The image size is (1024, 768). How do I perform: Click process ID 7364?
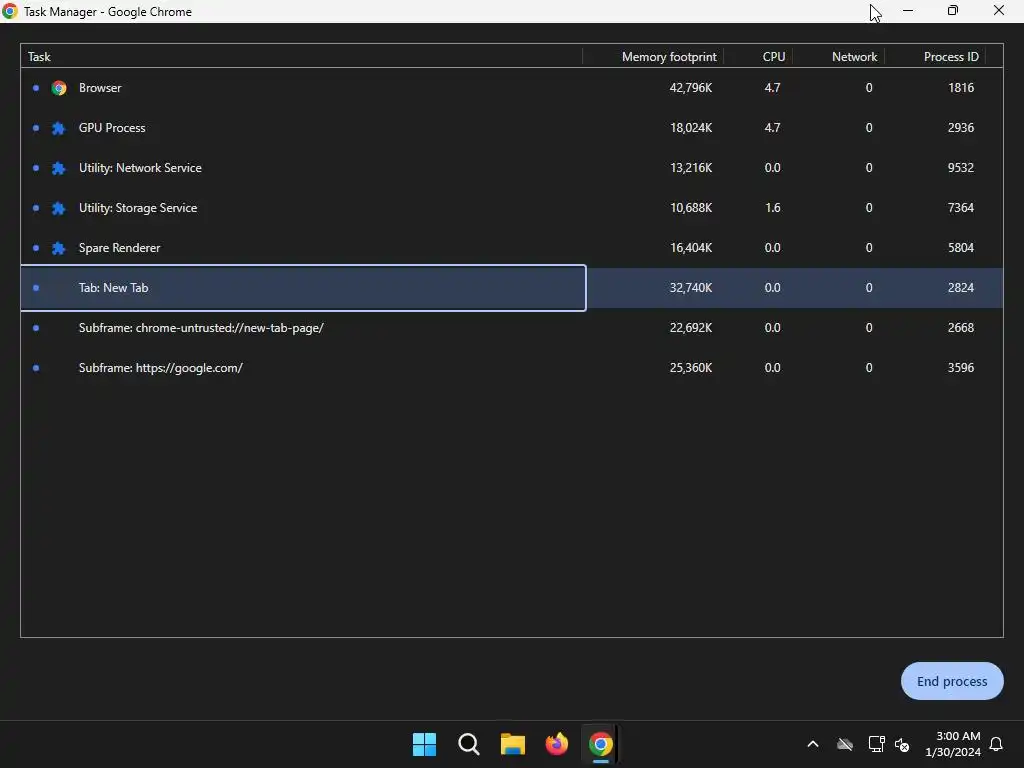click(961, 208)
